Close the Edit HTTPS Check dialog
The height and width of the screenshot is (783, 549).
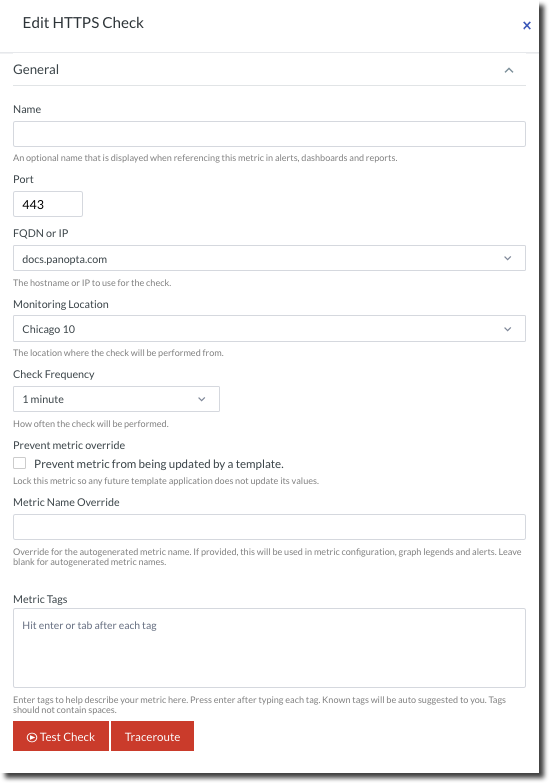(527, 25)
